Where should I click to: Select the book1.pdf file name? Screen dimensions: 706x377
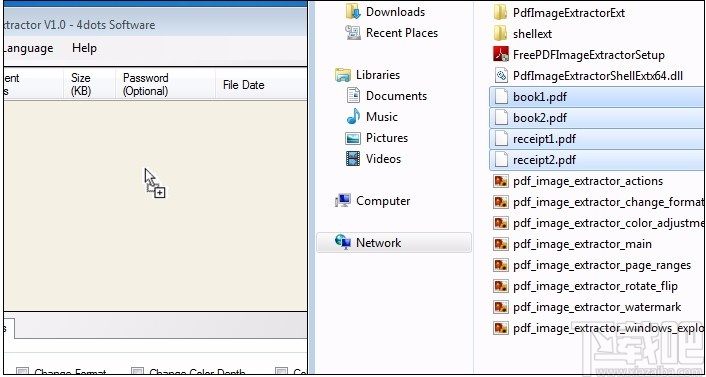point(540,97)
